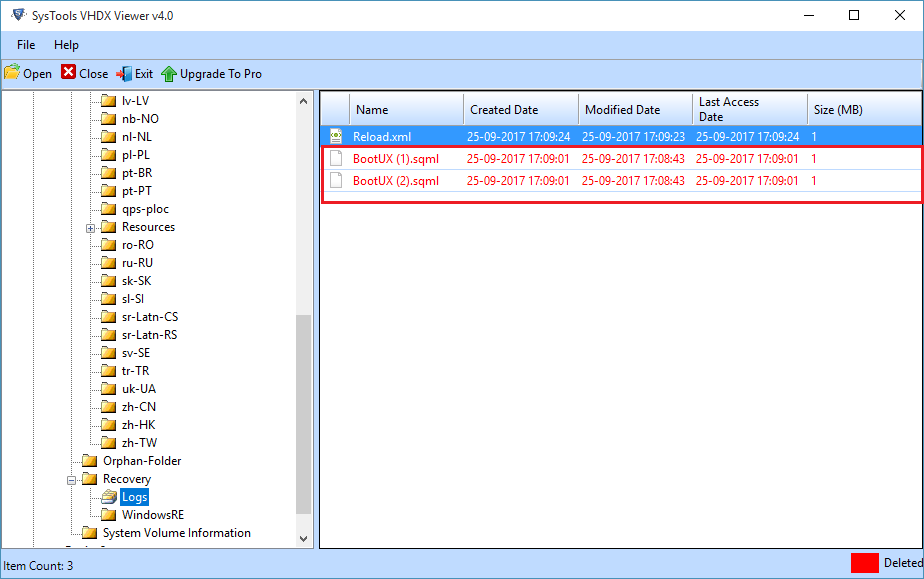Sort by the Name column header
924x579 pixels.
click(407, 110)
